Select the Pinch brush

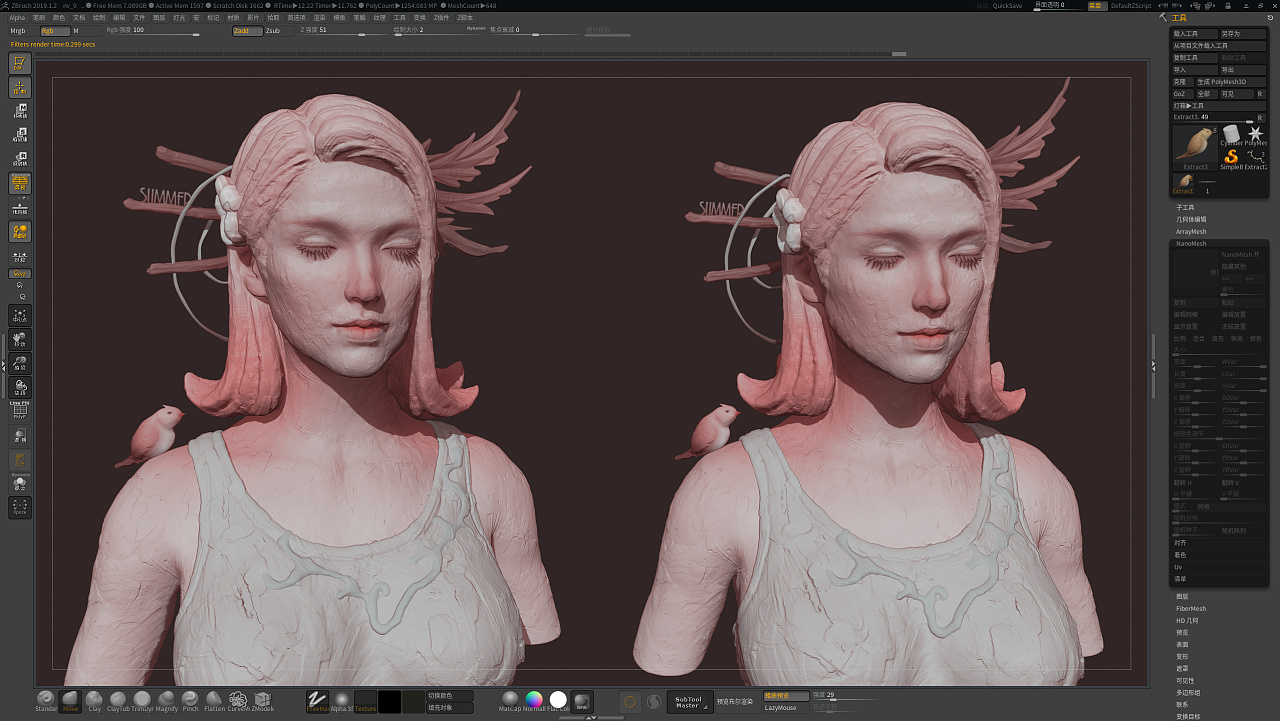[188, 699]
